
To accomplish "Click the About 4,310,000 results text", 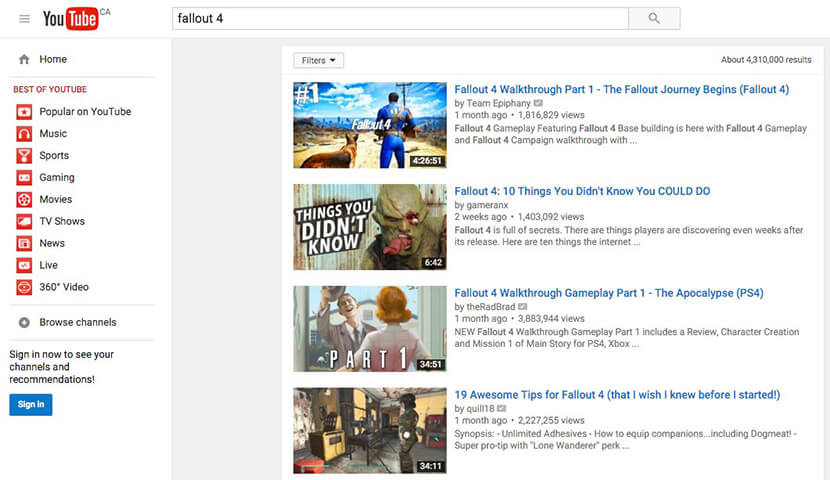I will point(766,60).
